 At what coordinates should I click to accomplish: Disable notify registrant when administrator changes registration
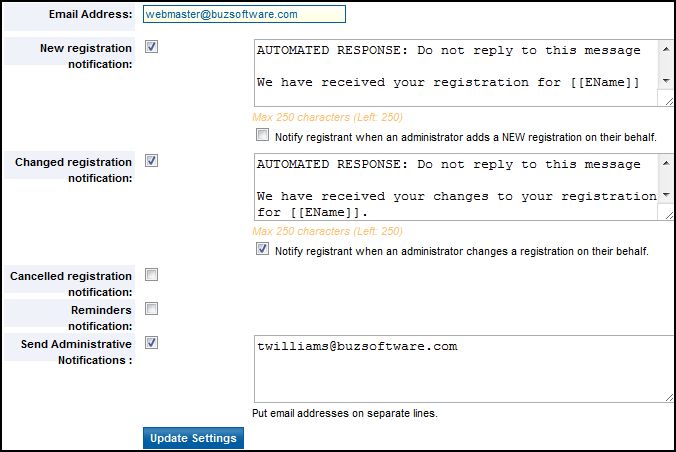pyautogui.click(x=262, y=250)
